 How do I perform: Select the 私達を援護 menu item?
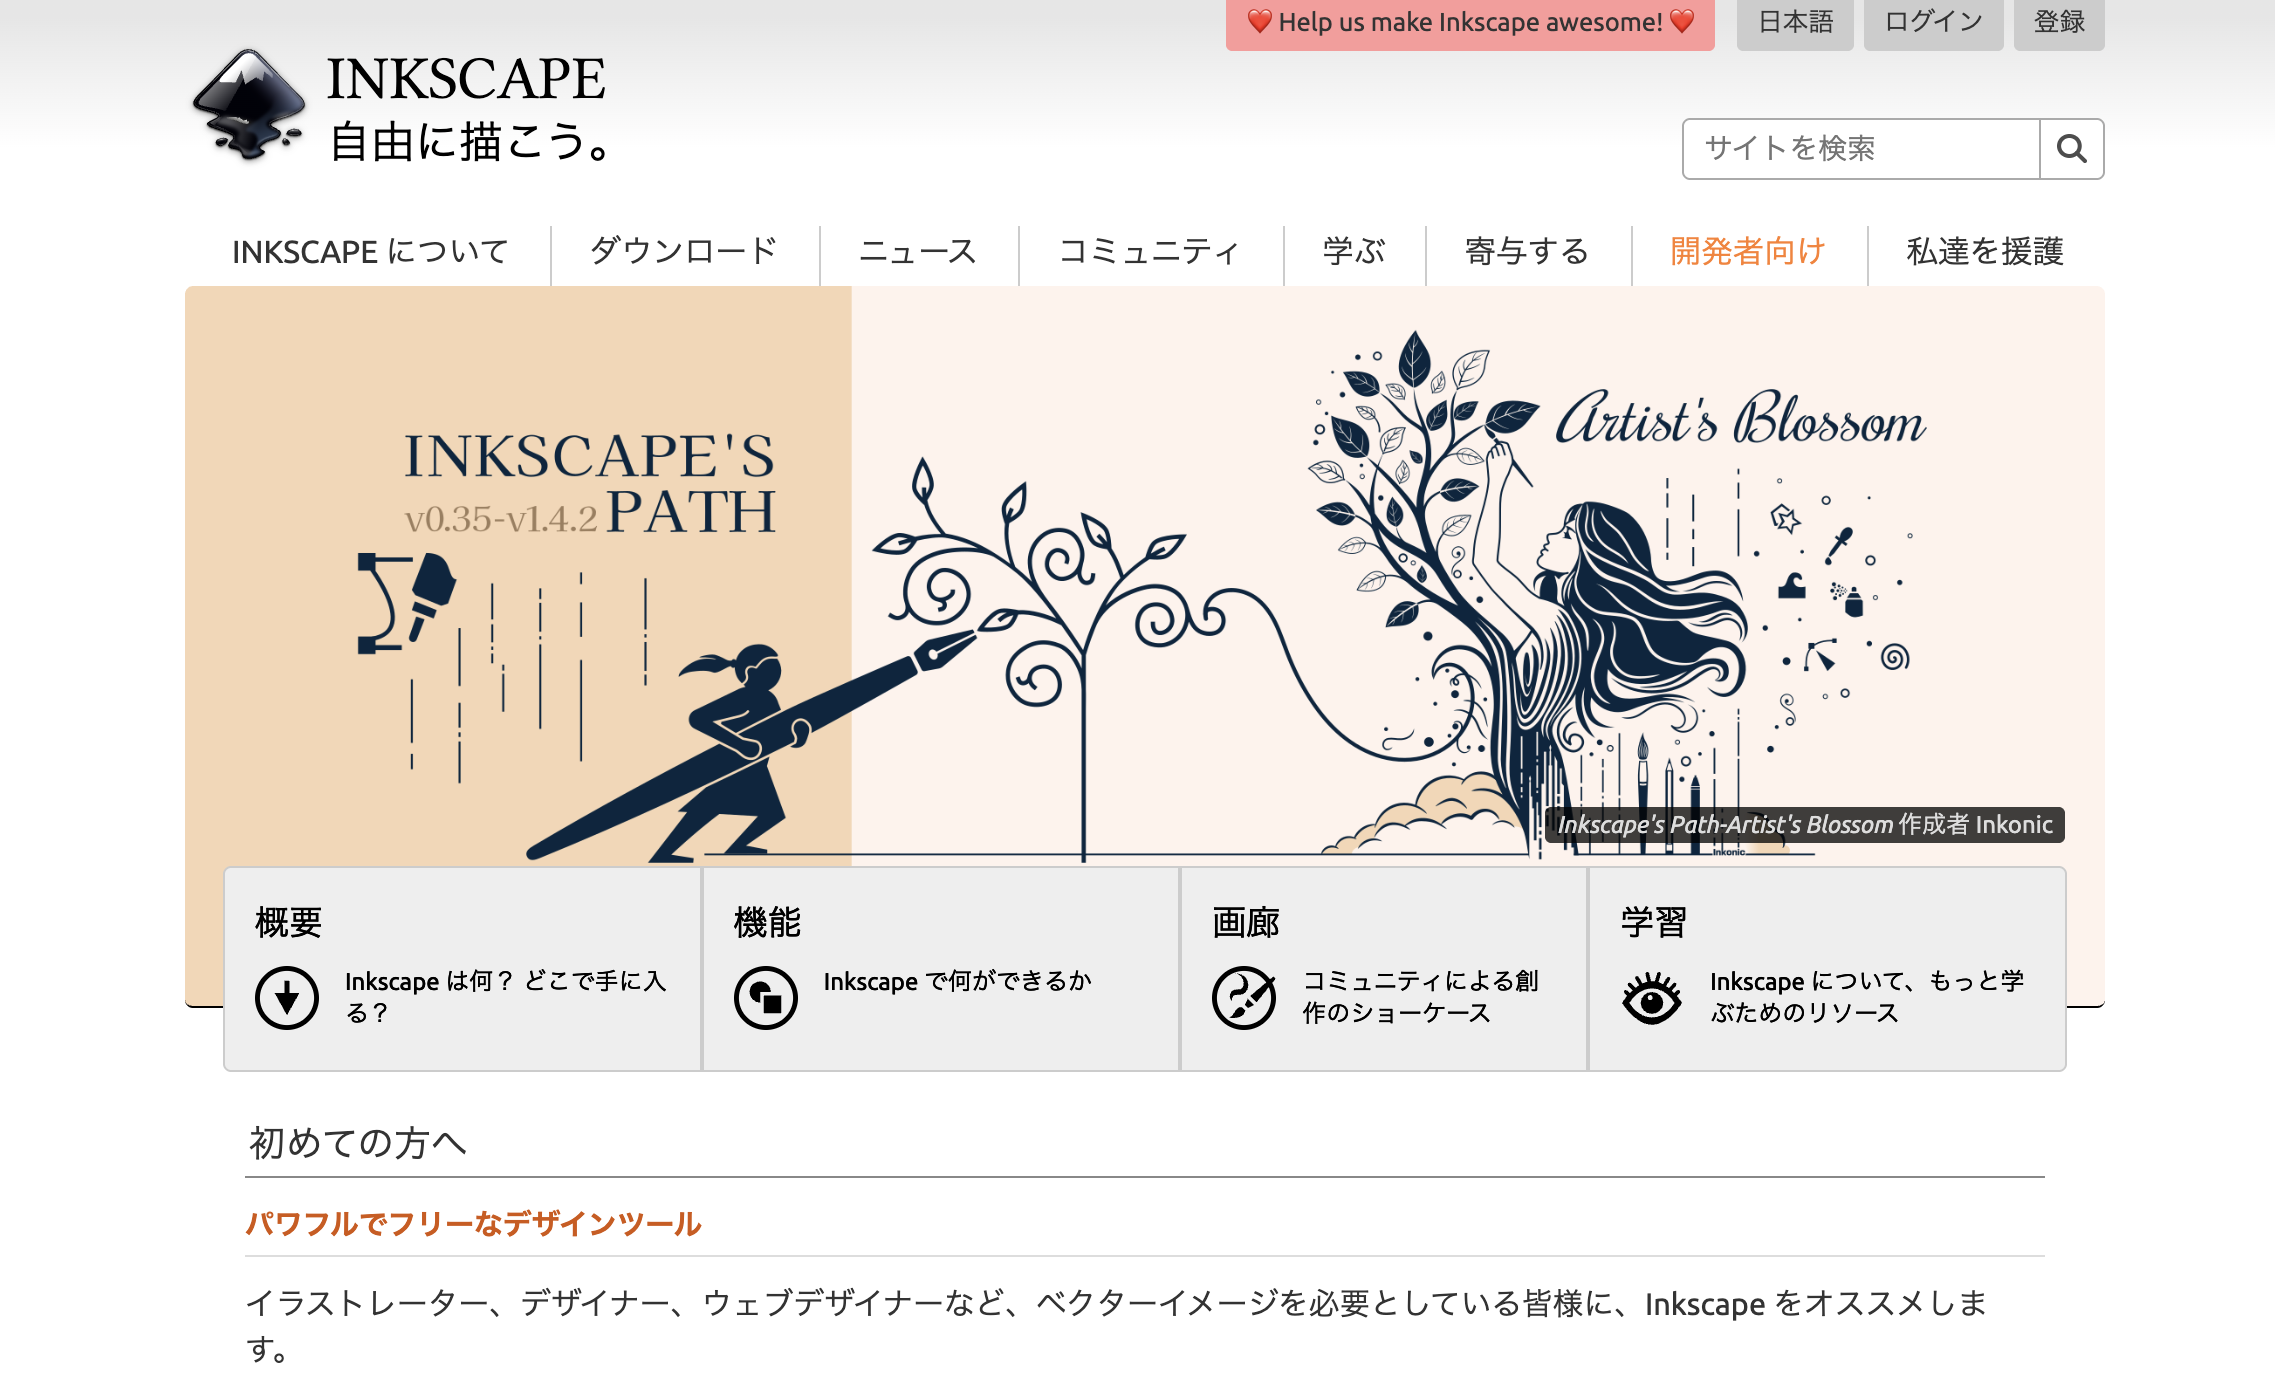1986,252
